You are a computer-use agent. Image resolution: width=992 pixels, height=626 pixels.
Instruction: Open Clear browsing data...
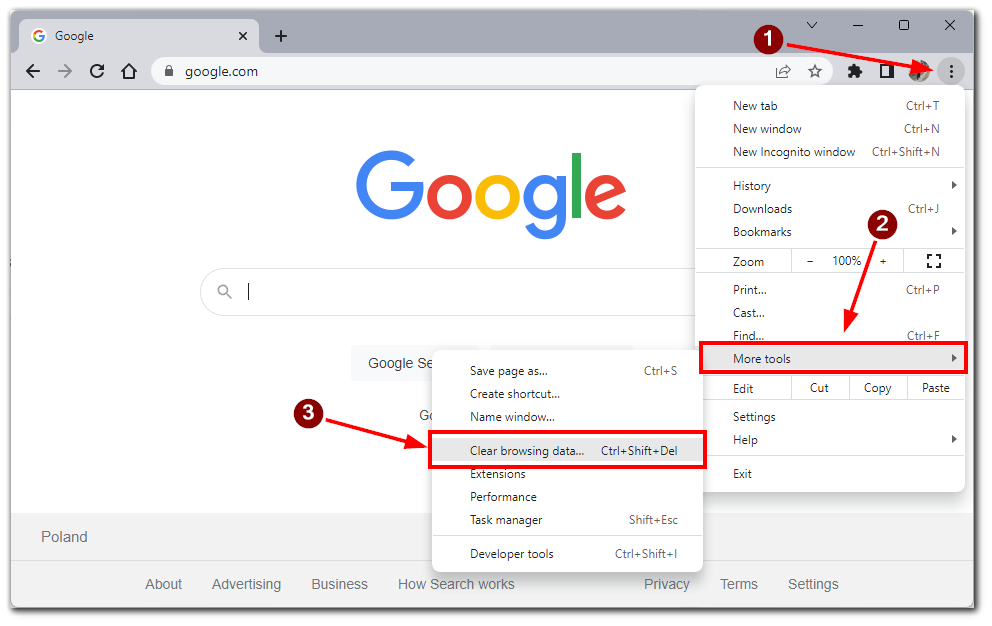tap(567, 451)
